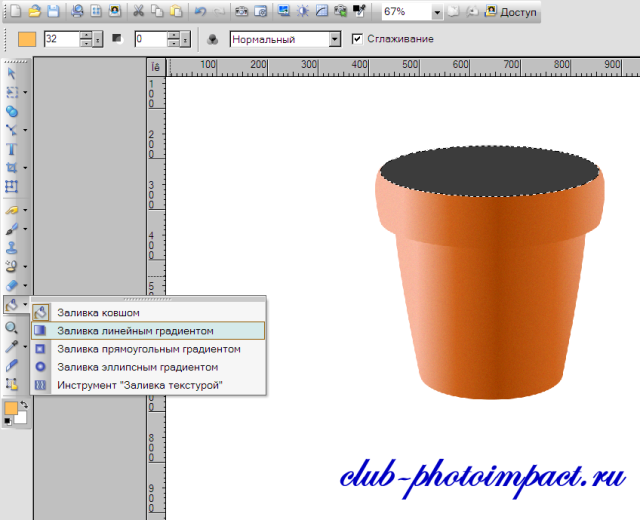Click the transparency gradient icon beside 0 field
This screenshot has width=640, height=520.
click(x=118, y=39)
